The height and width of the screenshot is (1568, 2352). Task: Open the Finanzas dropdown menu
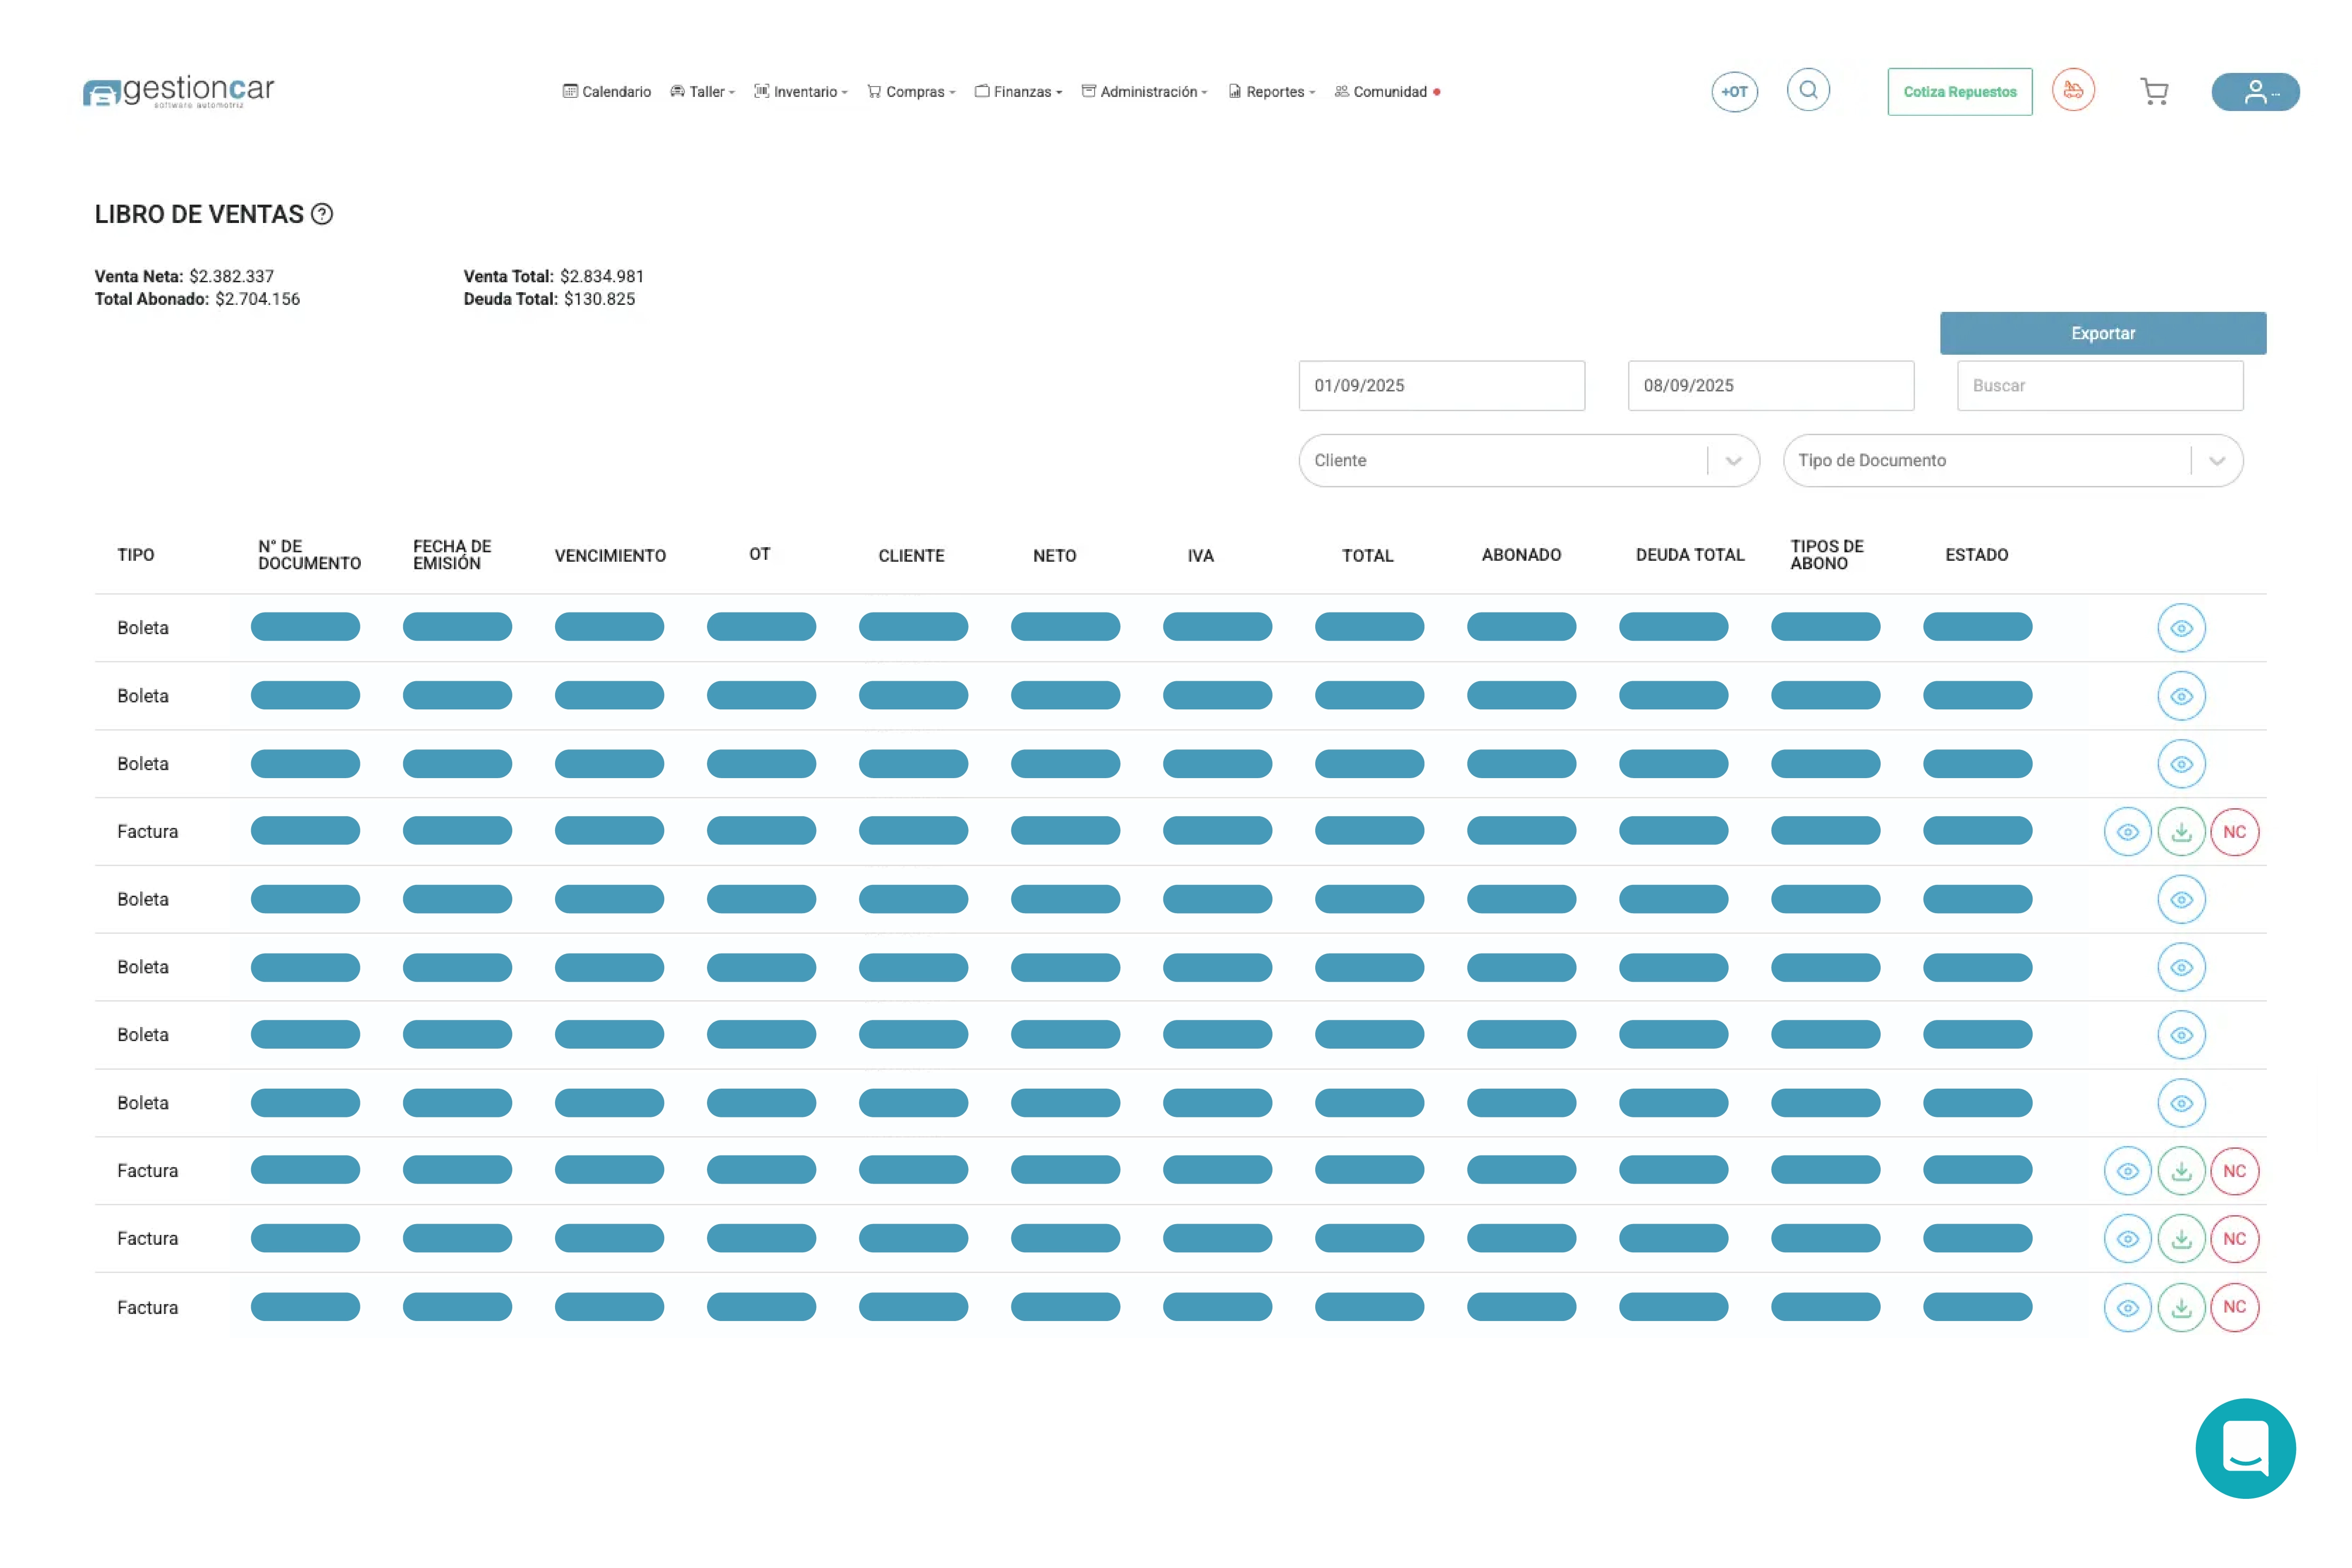pyautogui.click(x=1019, y=92)
